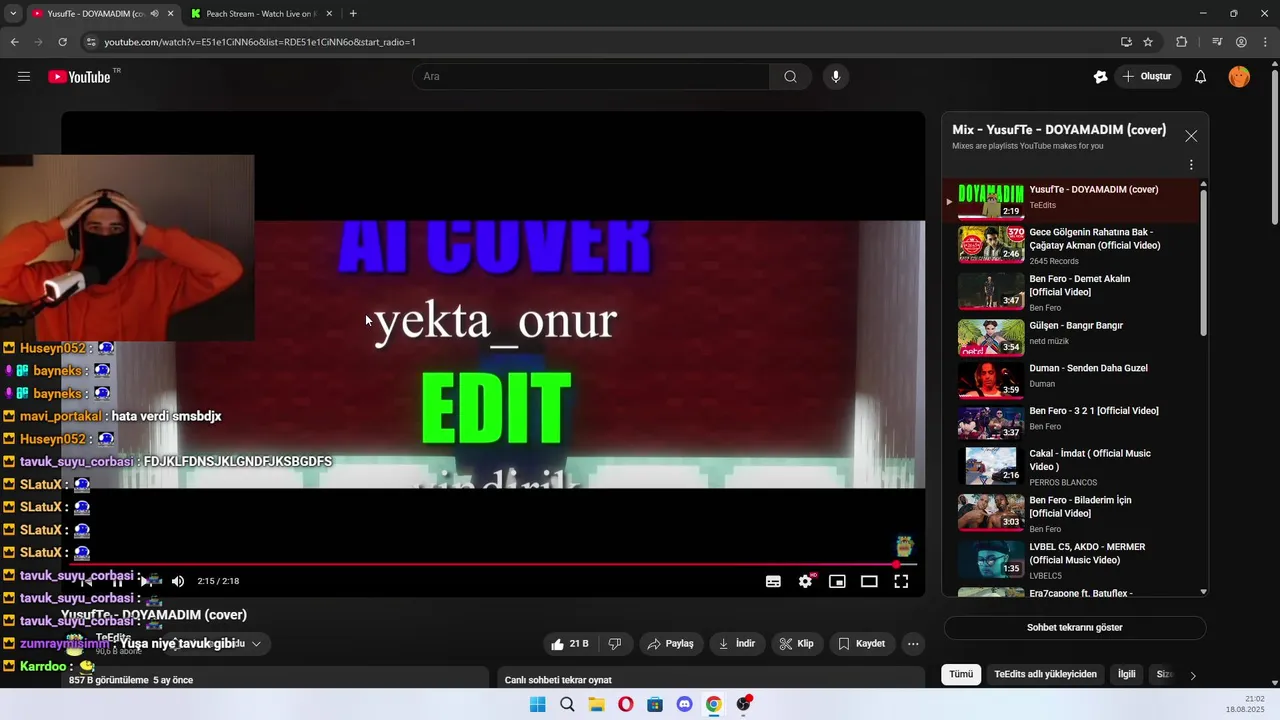The width and height of the screenshot is (1280, 720).
Task: Go back to previous page
Action: coord(14,42)
